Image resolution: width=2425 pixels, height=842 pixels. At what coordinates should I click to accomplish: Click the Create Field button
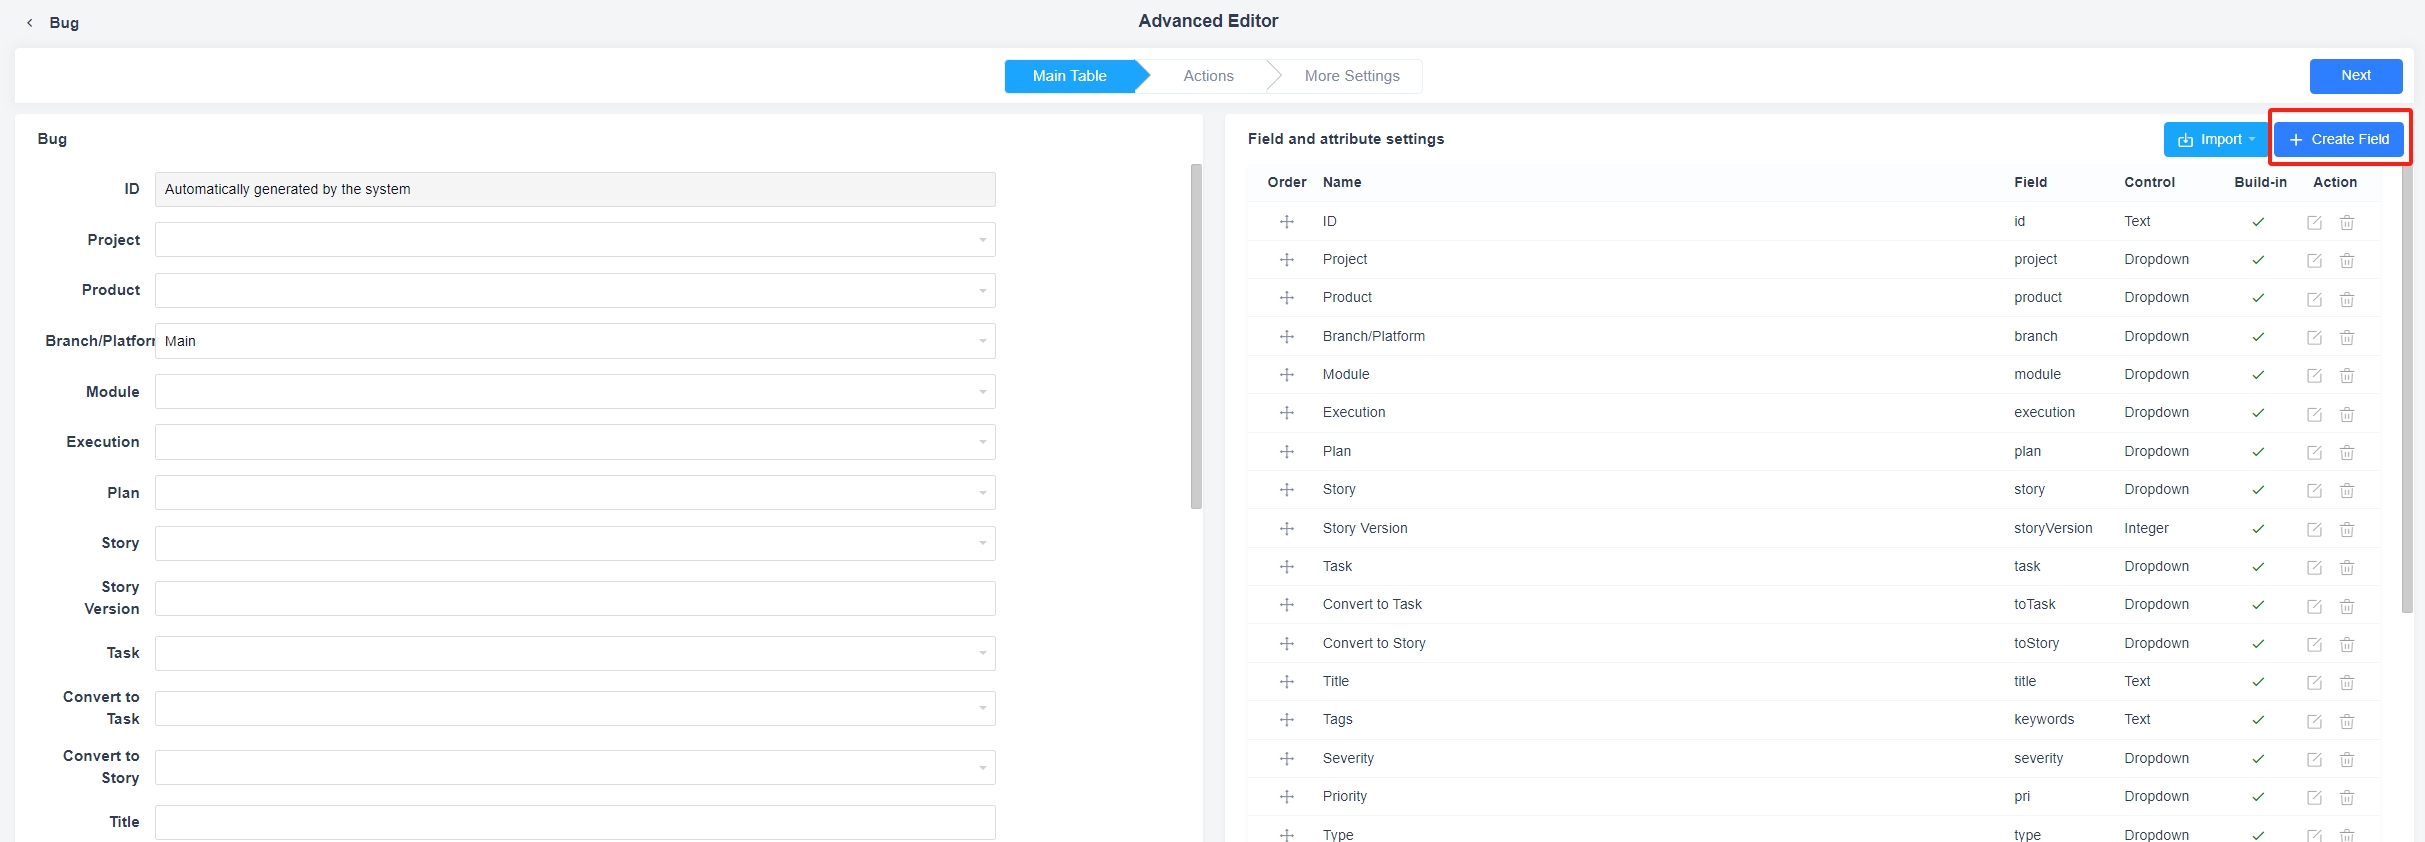click(2339, 140)
